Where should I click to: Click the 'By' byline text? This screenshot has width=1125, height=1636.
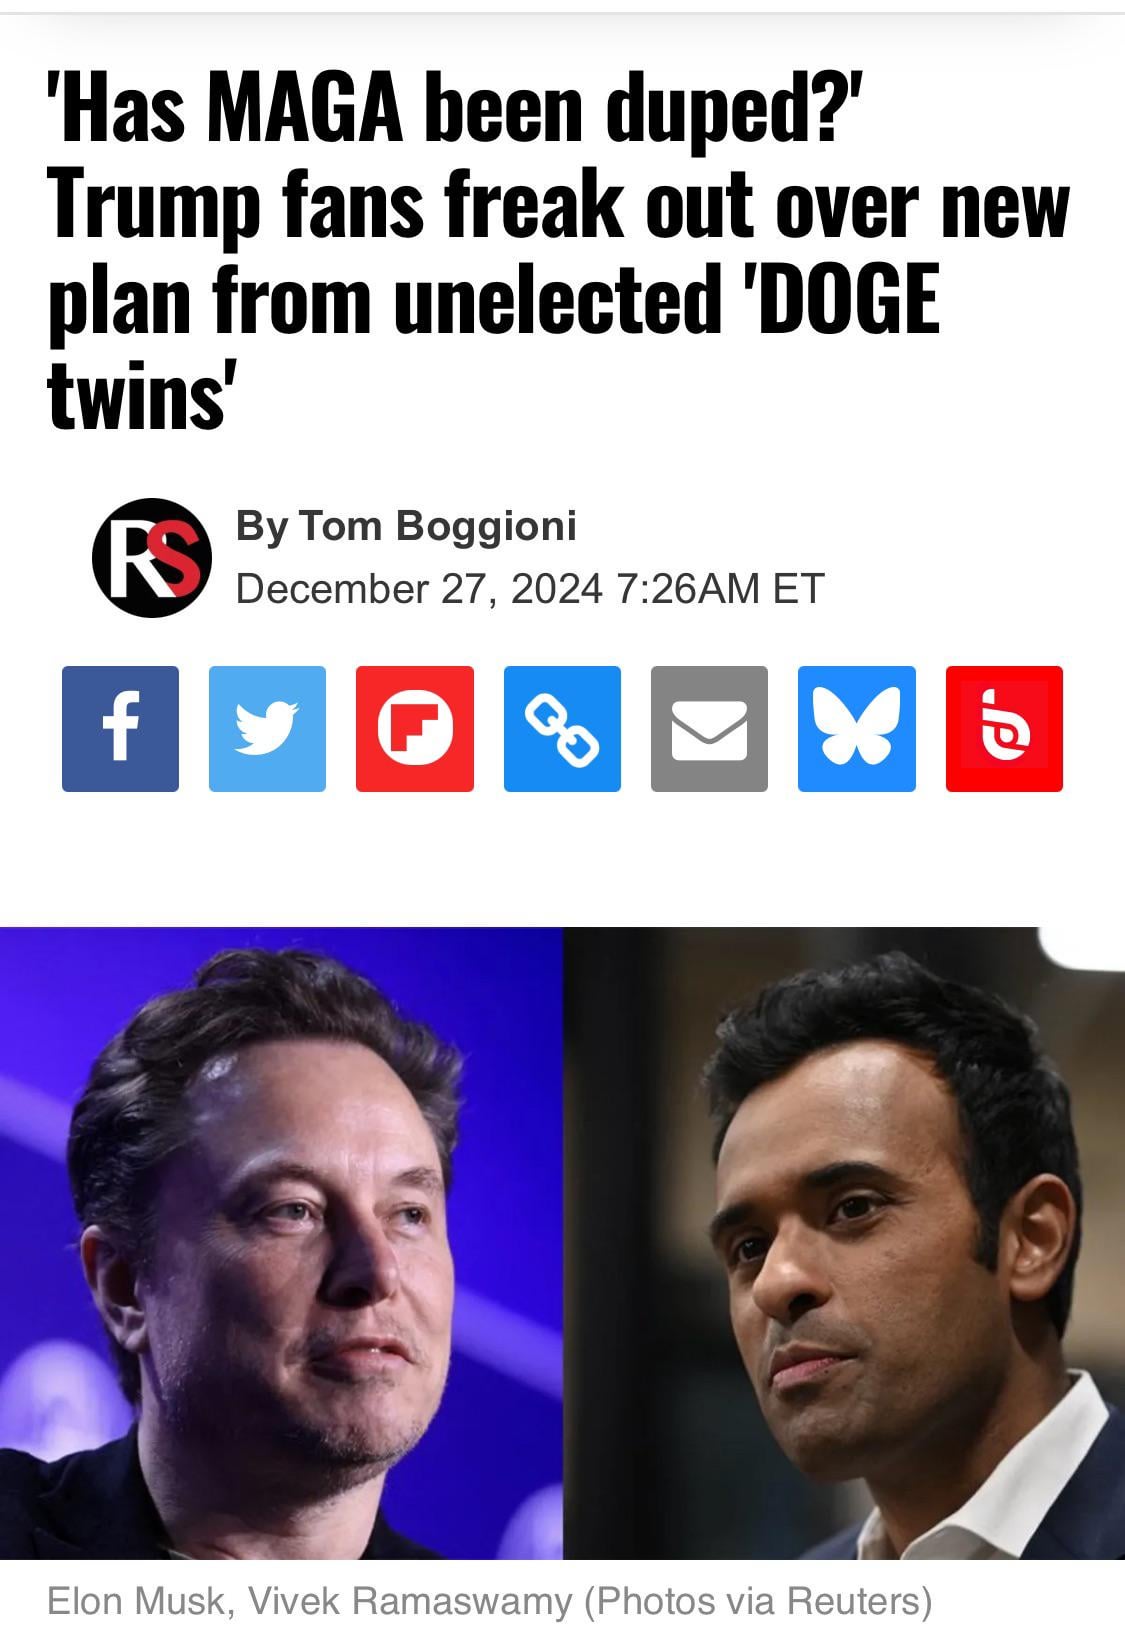[x=262, y=526]
